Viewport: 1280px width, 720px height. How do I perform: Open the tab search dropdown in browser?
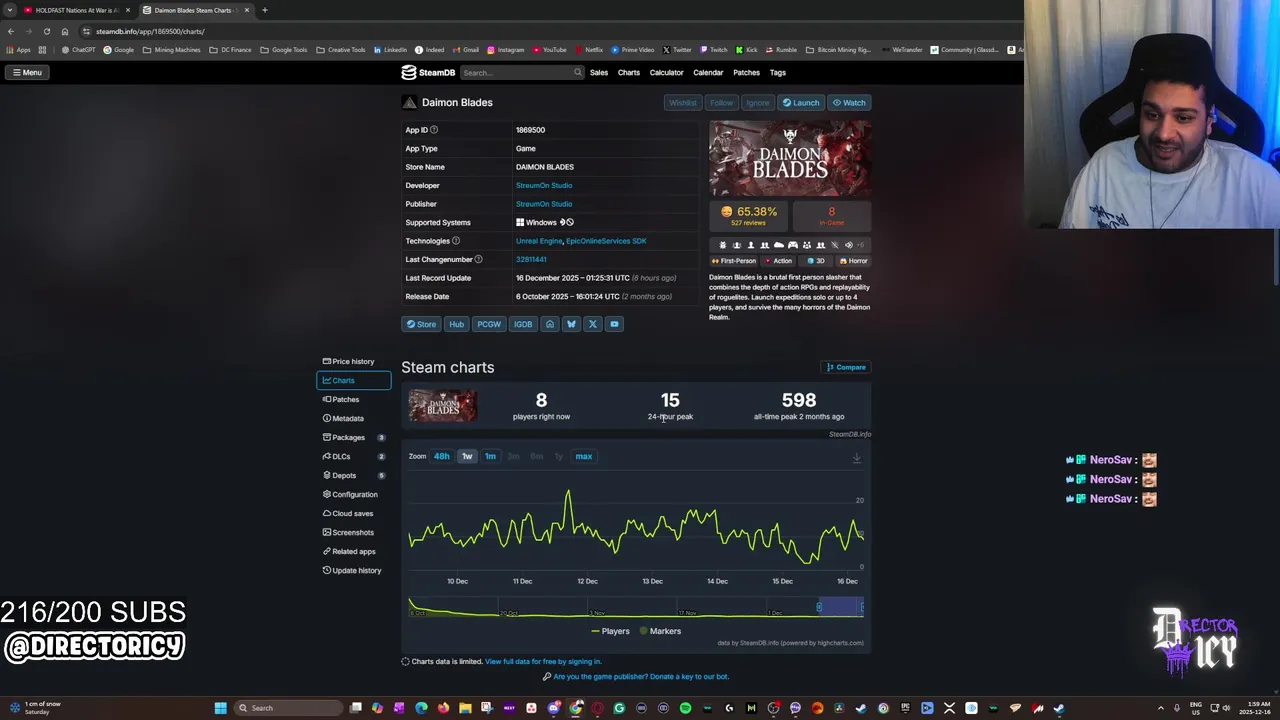coord(11,10)
